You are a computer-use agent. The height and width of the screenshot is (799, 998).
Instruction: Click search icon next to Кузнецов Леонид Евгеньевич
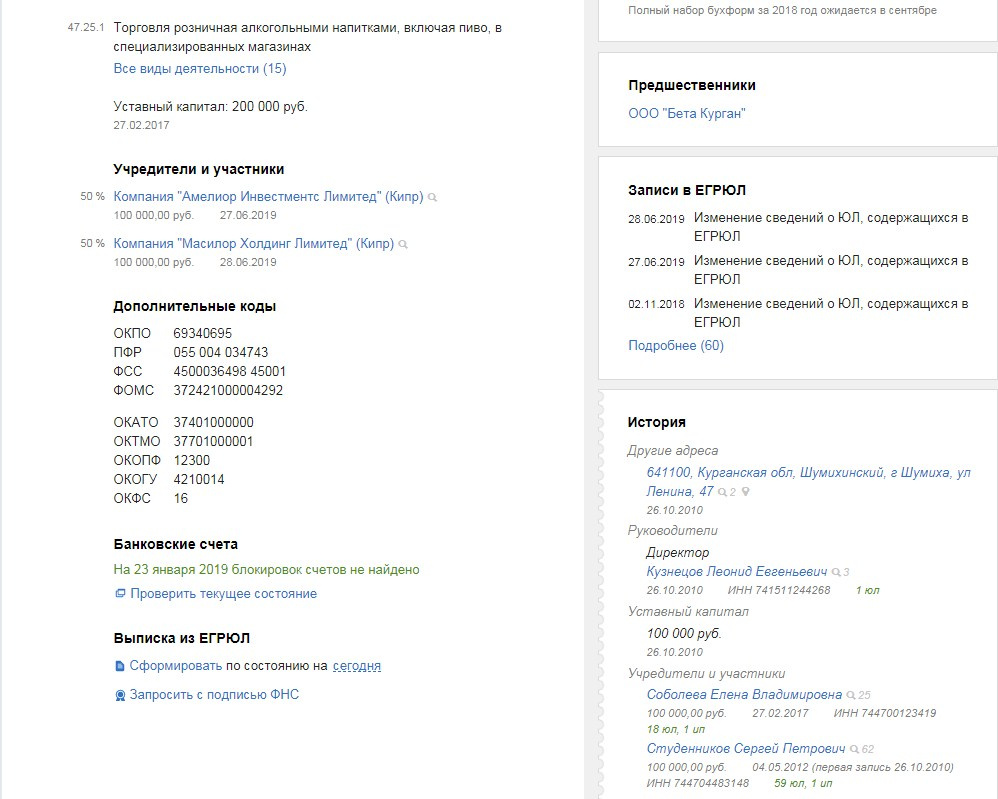coord(836,572)
